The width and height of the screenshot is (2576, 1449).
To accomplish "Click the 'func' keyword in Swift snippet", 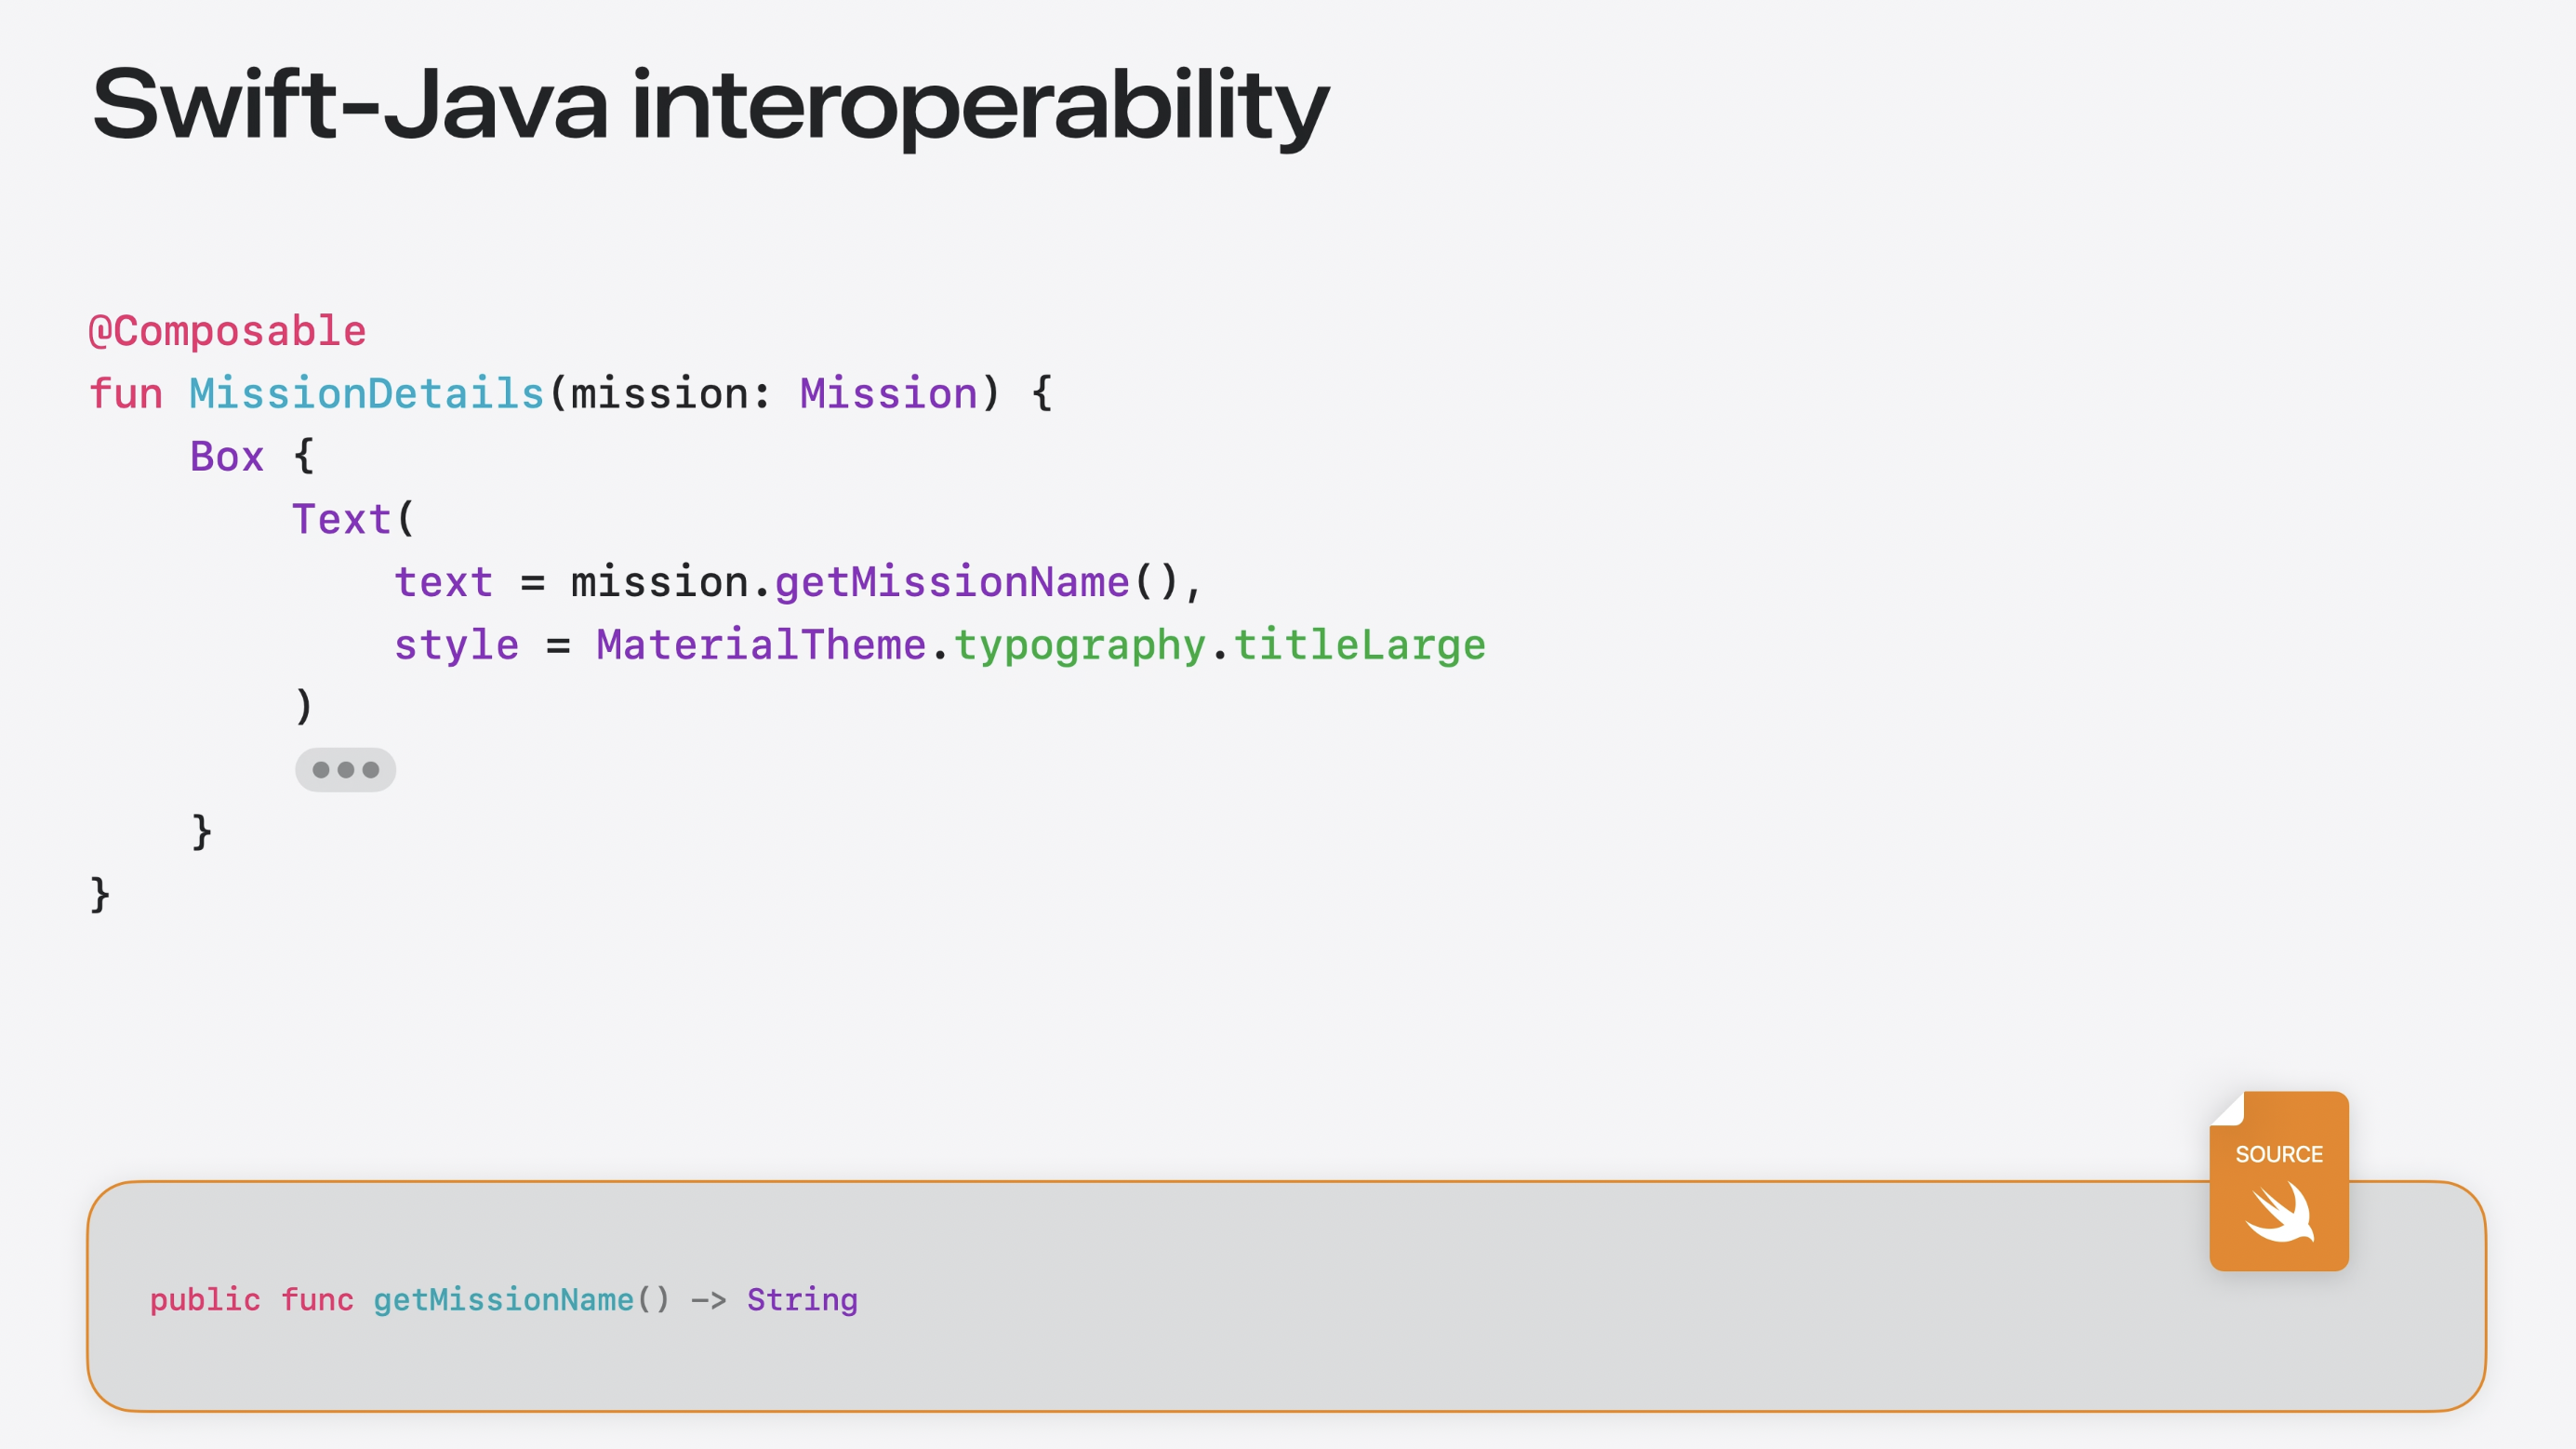I will [317, 1300].
